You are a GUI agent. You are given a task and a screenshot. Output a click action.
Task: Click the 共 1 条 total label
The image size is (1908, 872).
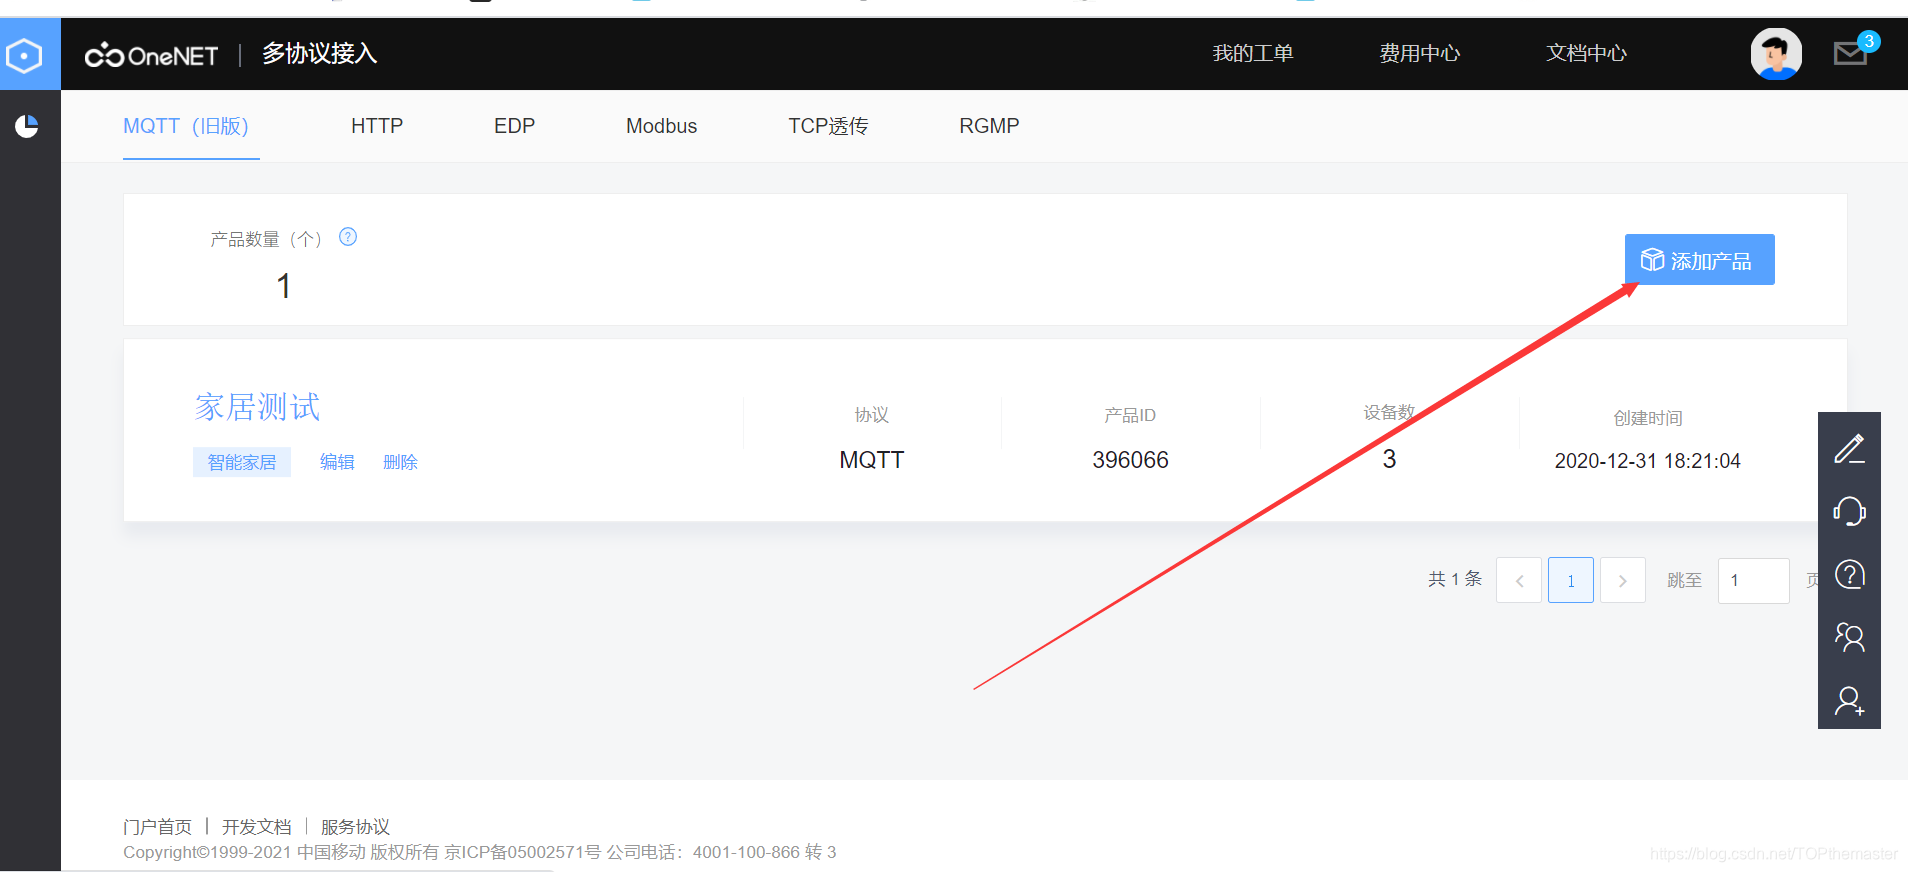[x=1455, y=579]
